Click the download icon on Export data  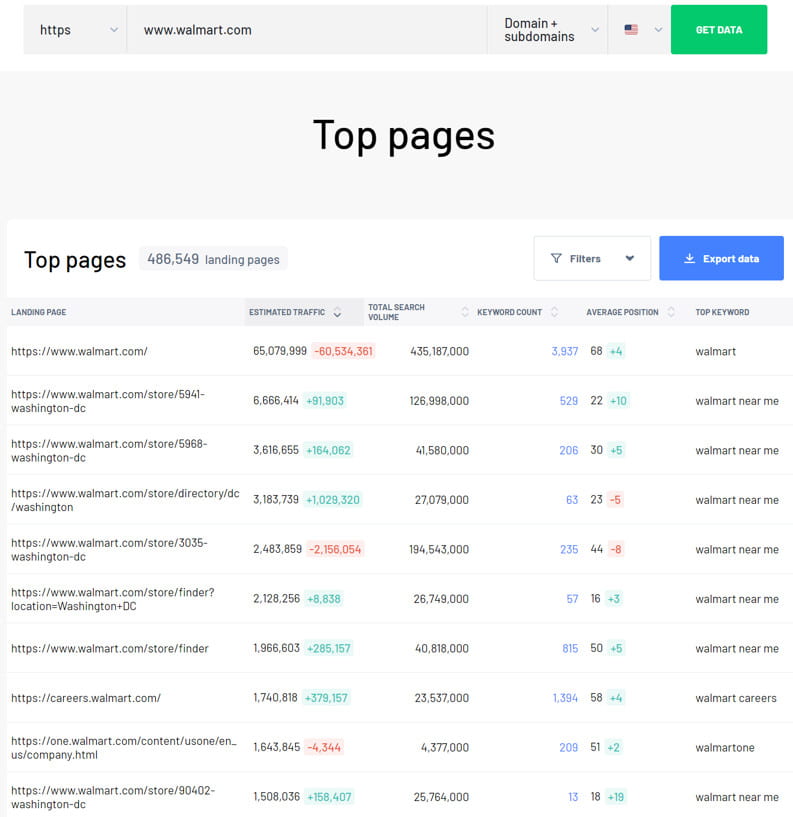pos(689,258)
